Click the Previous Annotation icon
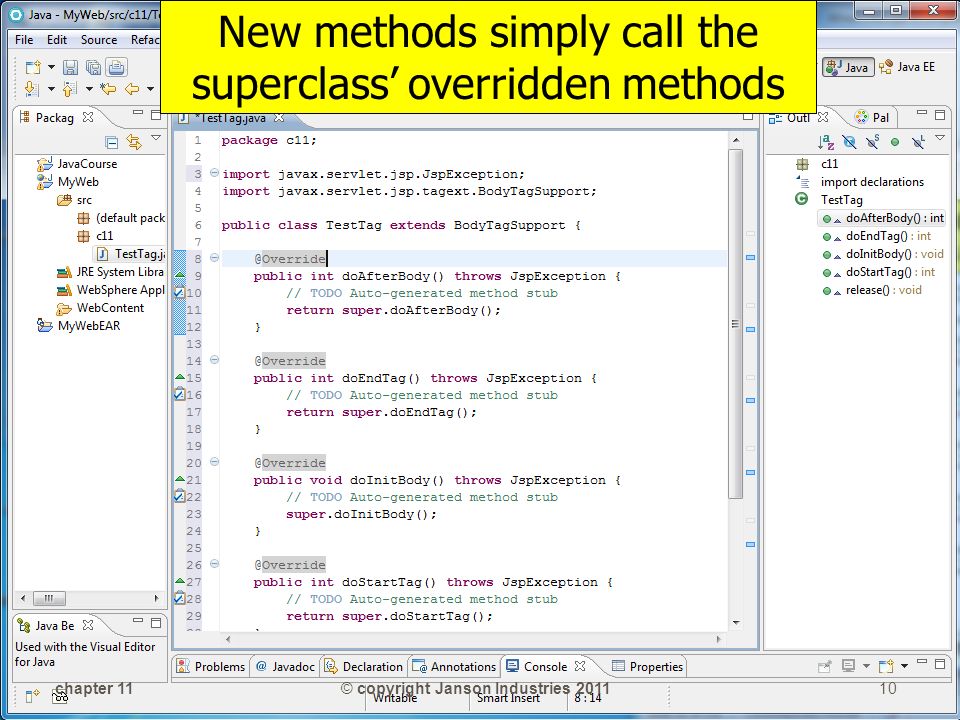 [x=70, y=89]
